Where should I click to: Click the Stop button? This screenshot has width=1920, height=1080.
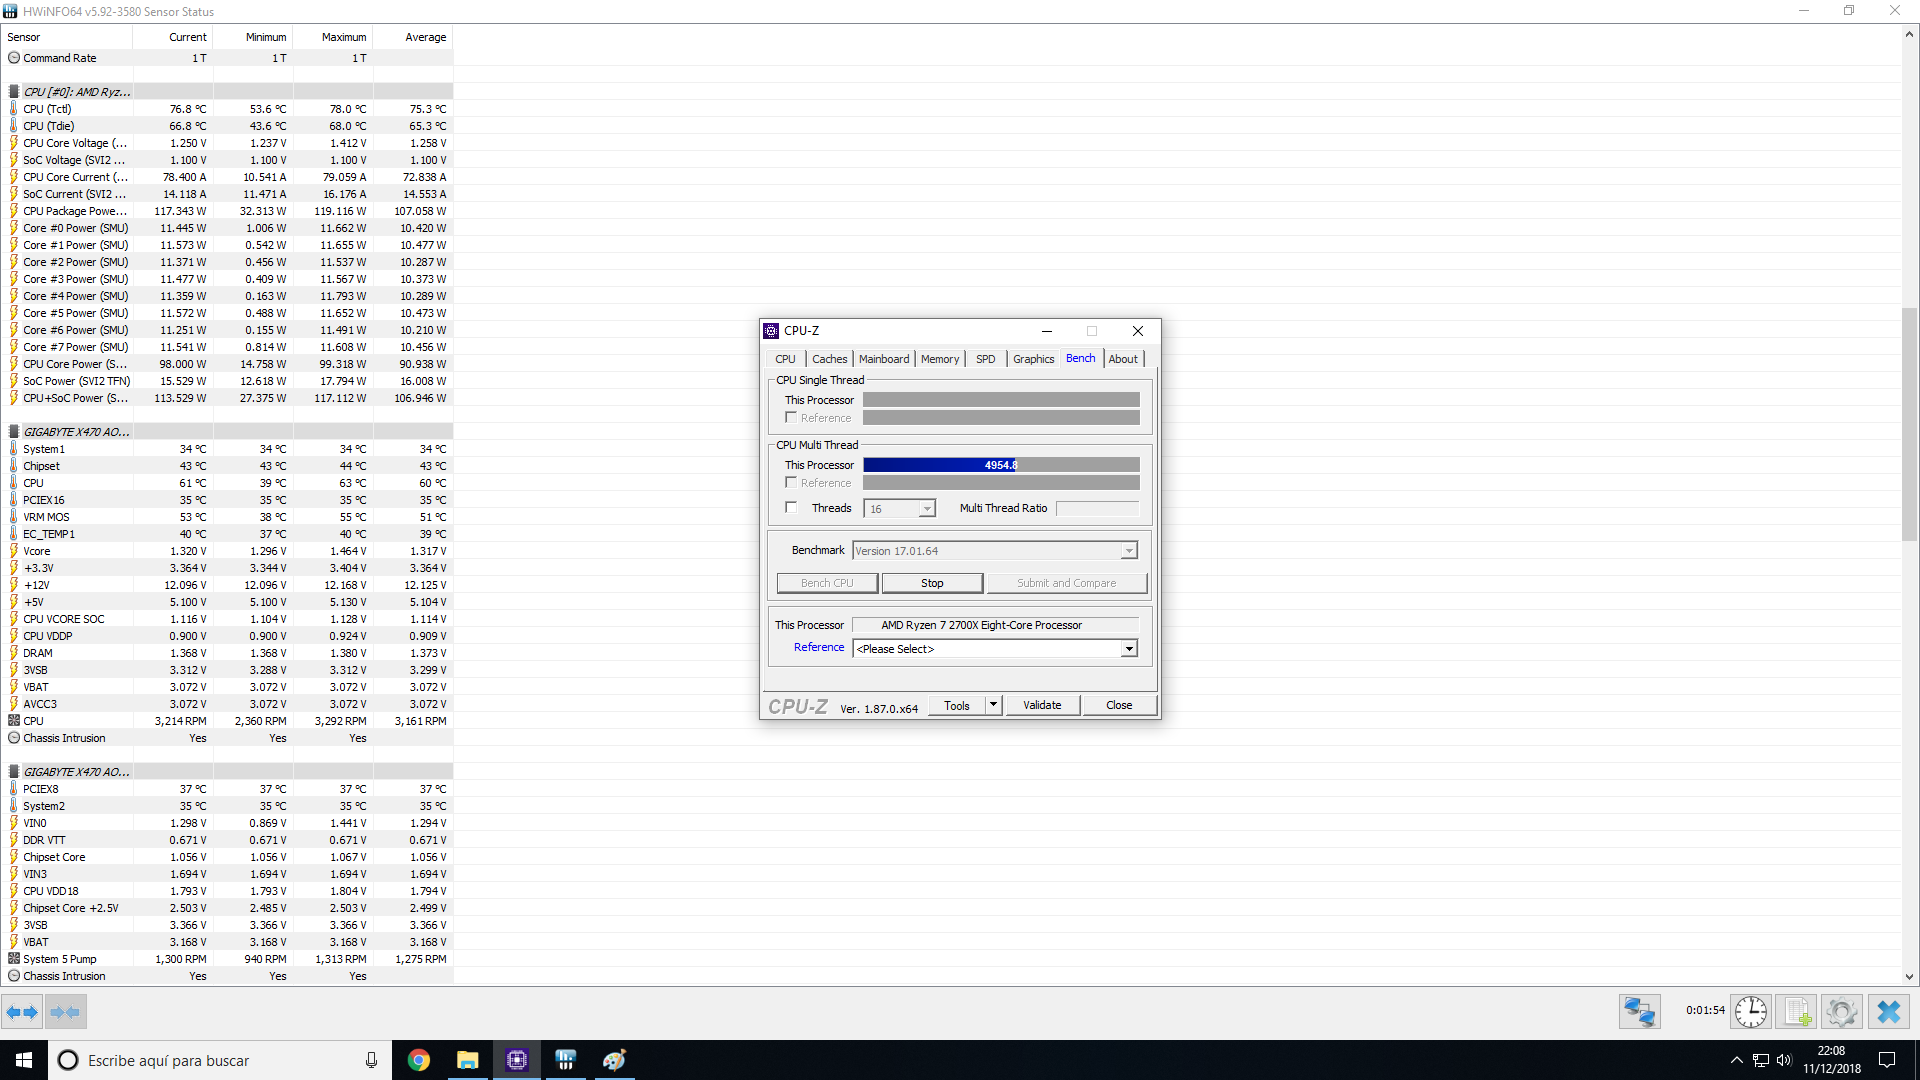click(x=932, y=583)
